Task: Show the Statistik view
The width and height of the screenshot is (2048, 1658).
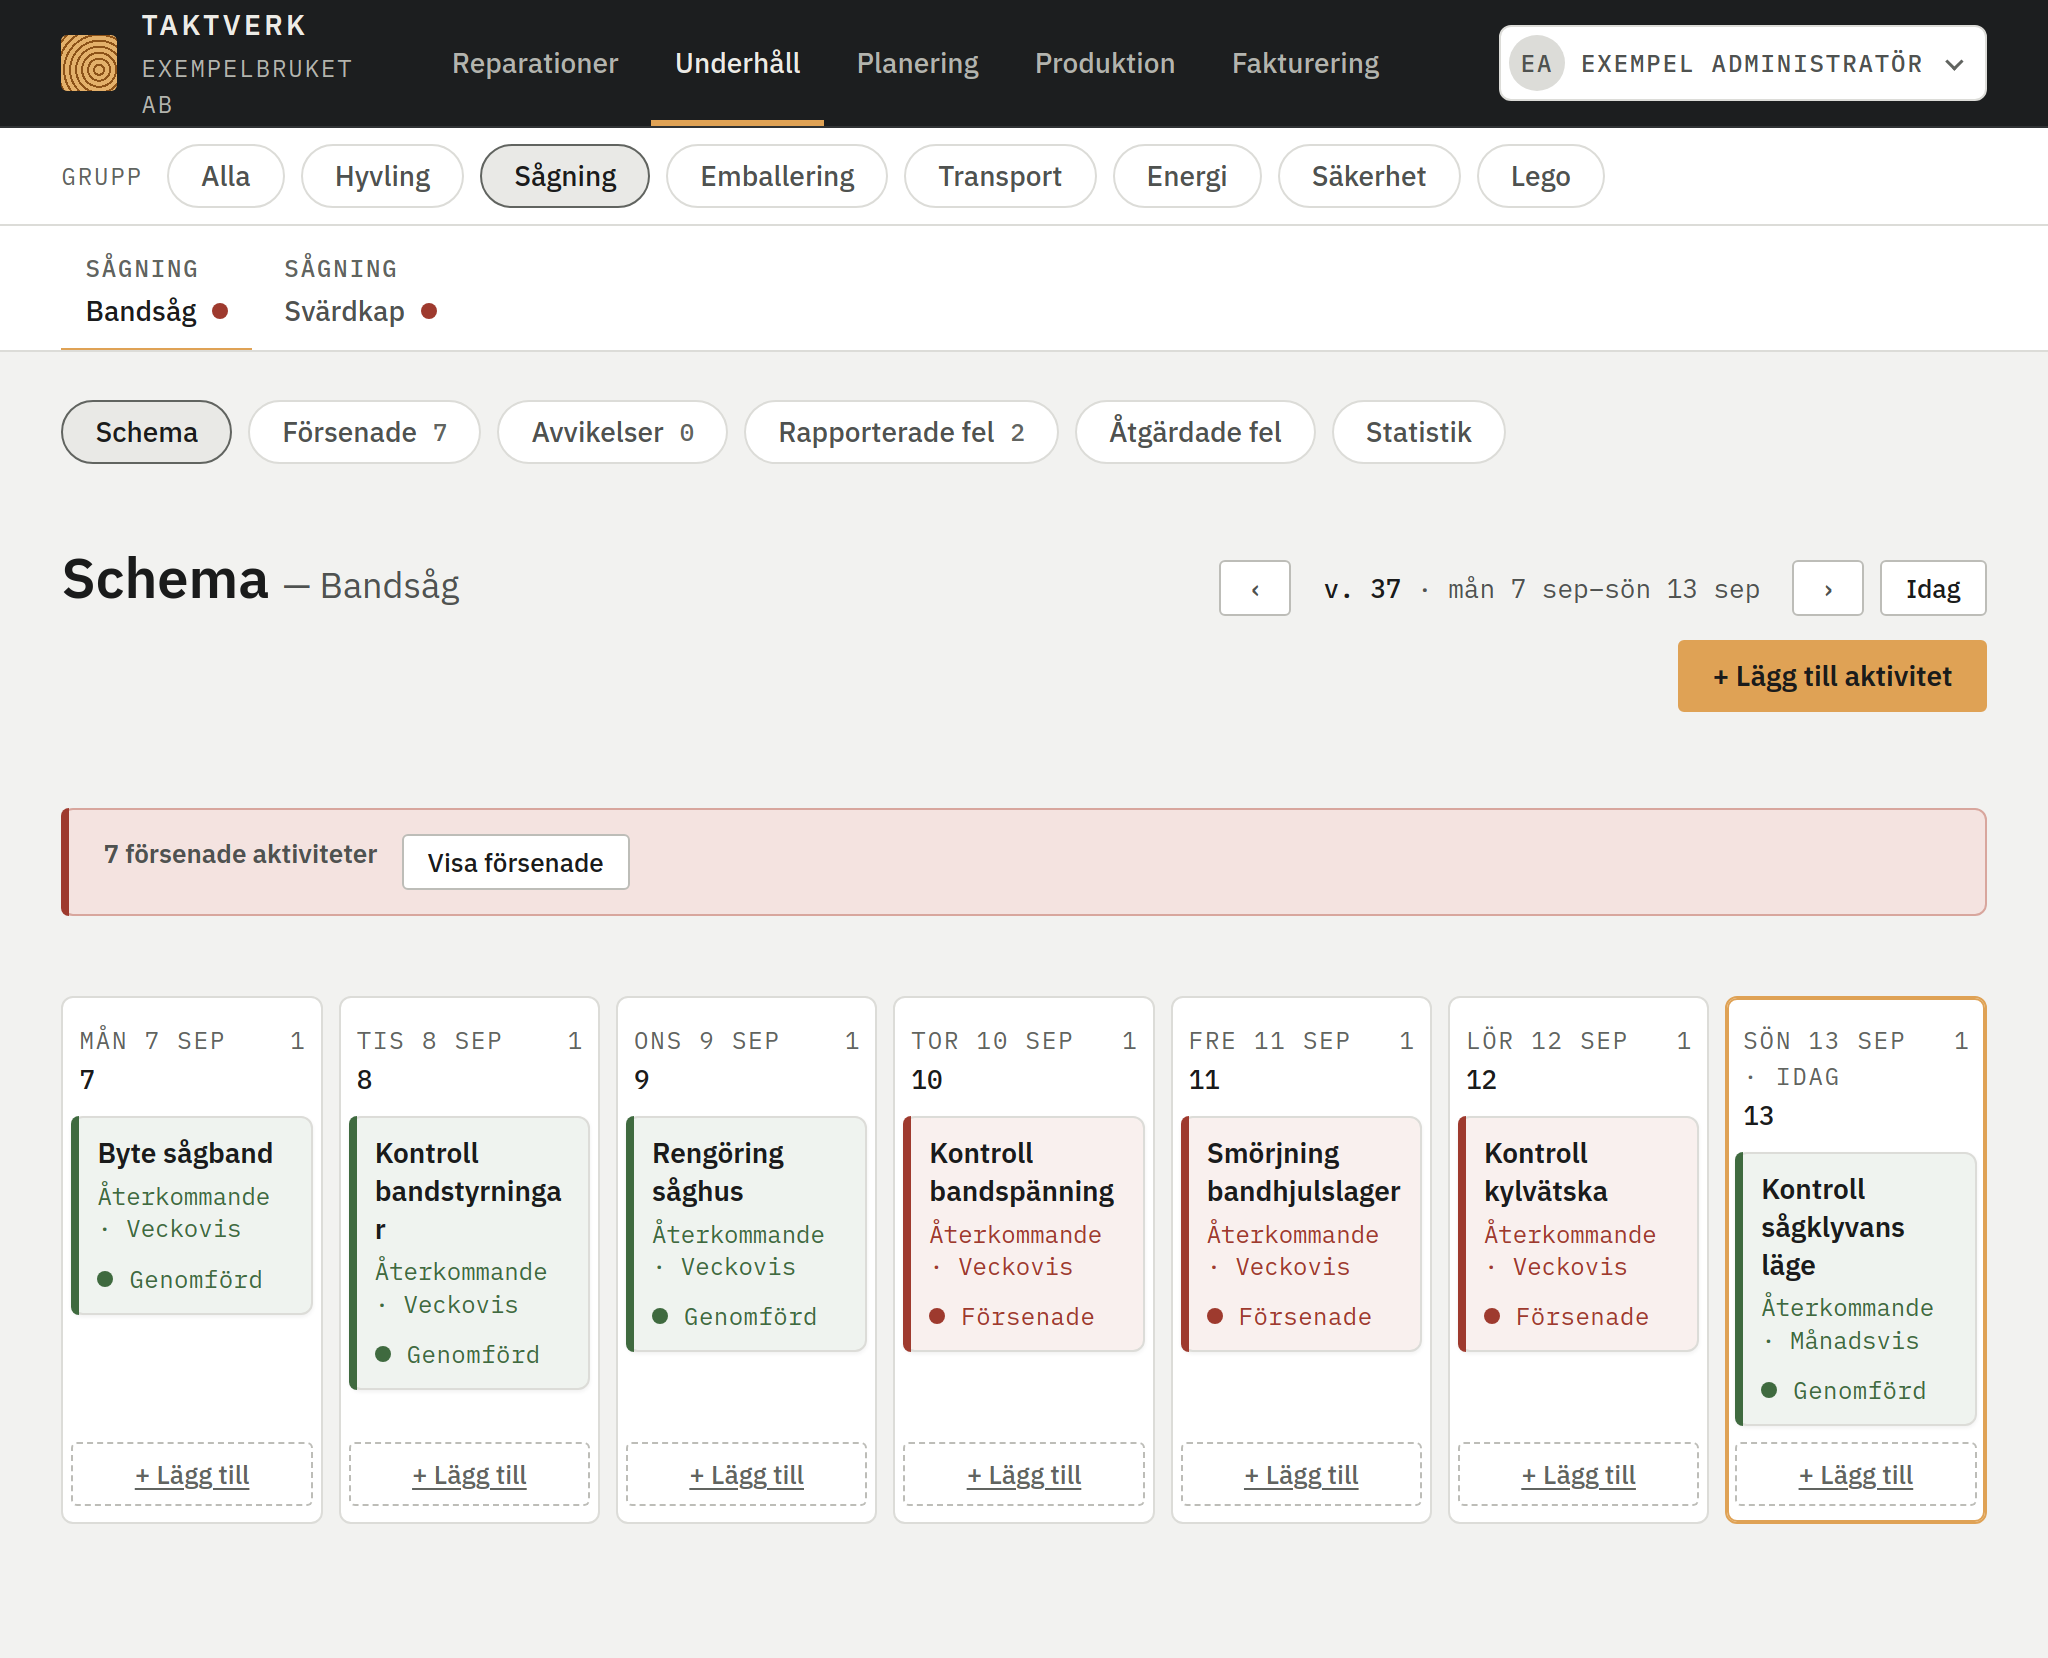Action: (1418, 432)
